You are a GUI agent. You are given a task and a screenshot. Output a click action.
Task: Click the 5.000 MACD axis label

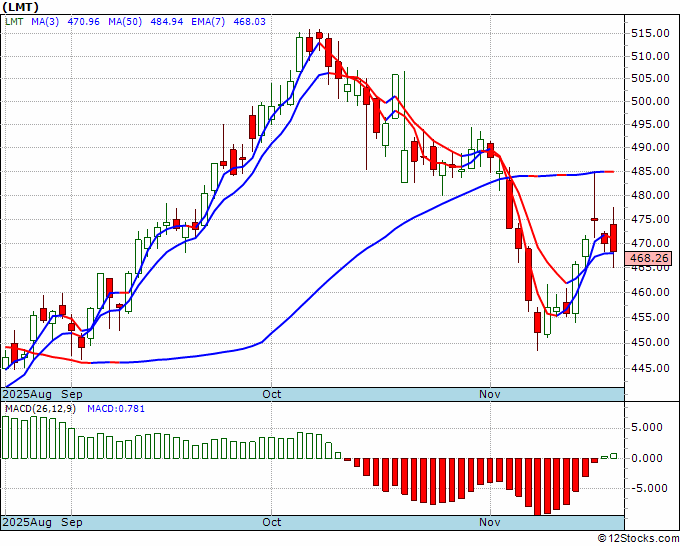[x=646, y=427]
